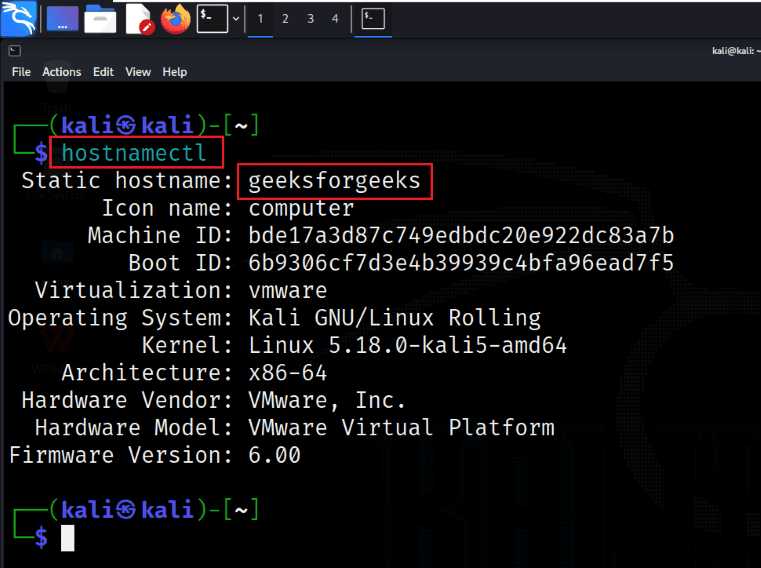The height and width of the screenshot is (568, 761).
Task: Switch to workspace 3
Action: [310, 18]
